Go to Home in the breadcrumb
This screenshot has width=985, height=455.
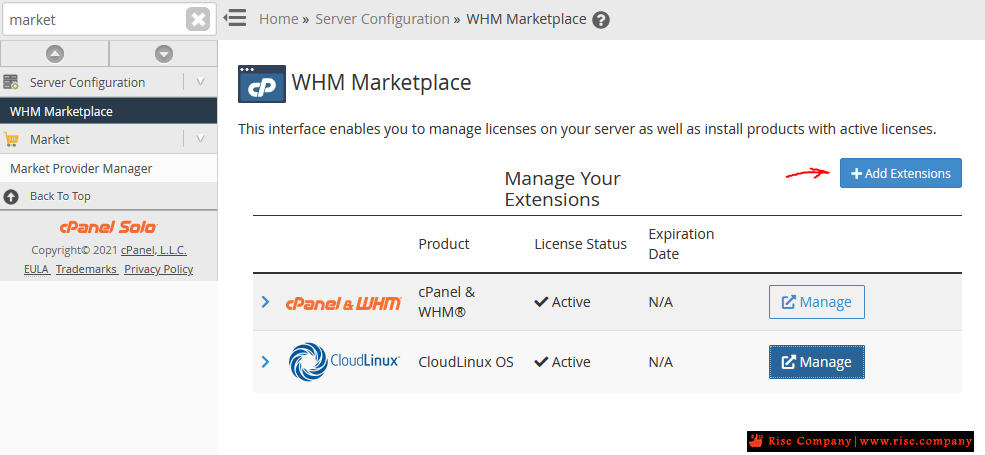pos(278,19)
